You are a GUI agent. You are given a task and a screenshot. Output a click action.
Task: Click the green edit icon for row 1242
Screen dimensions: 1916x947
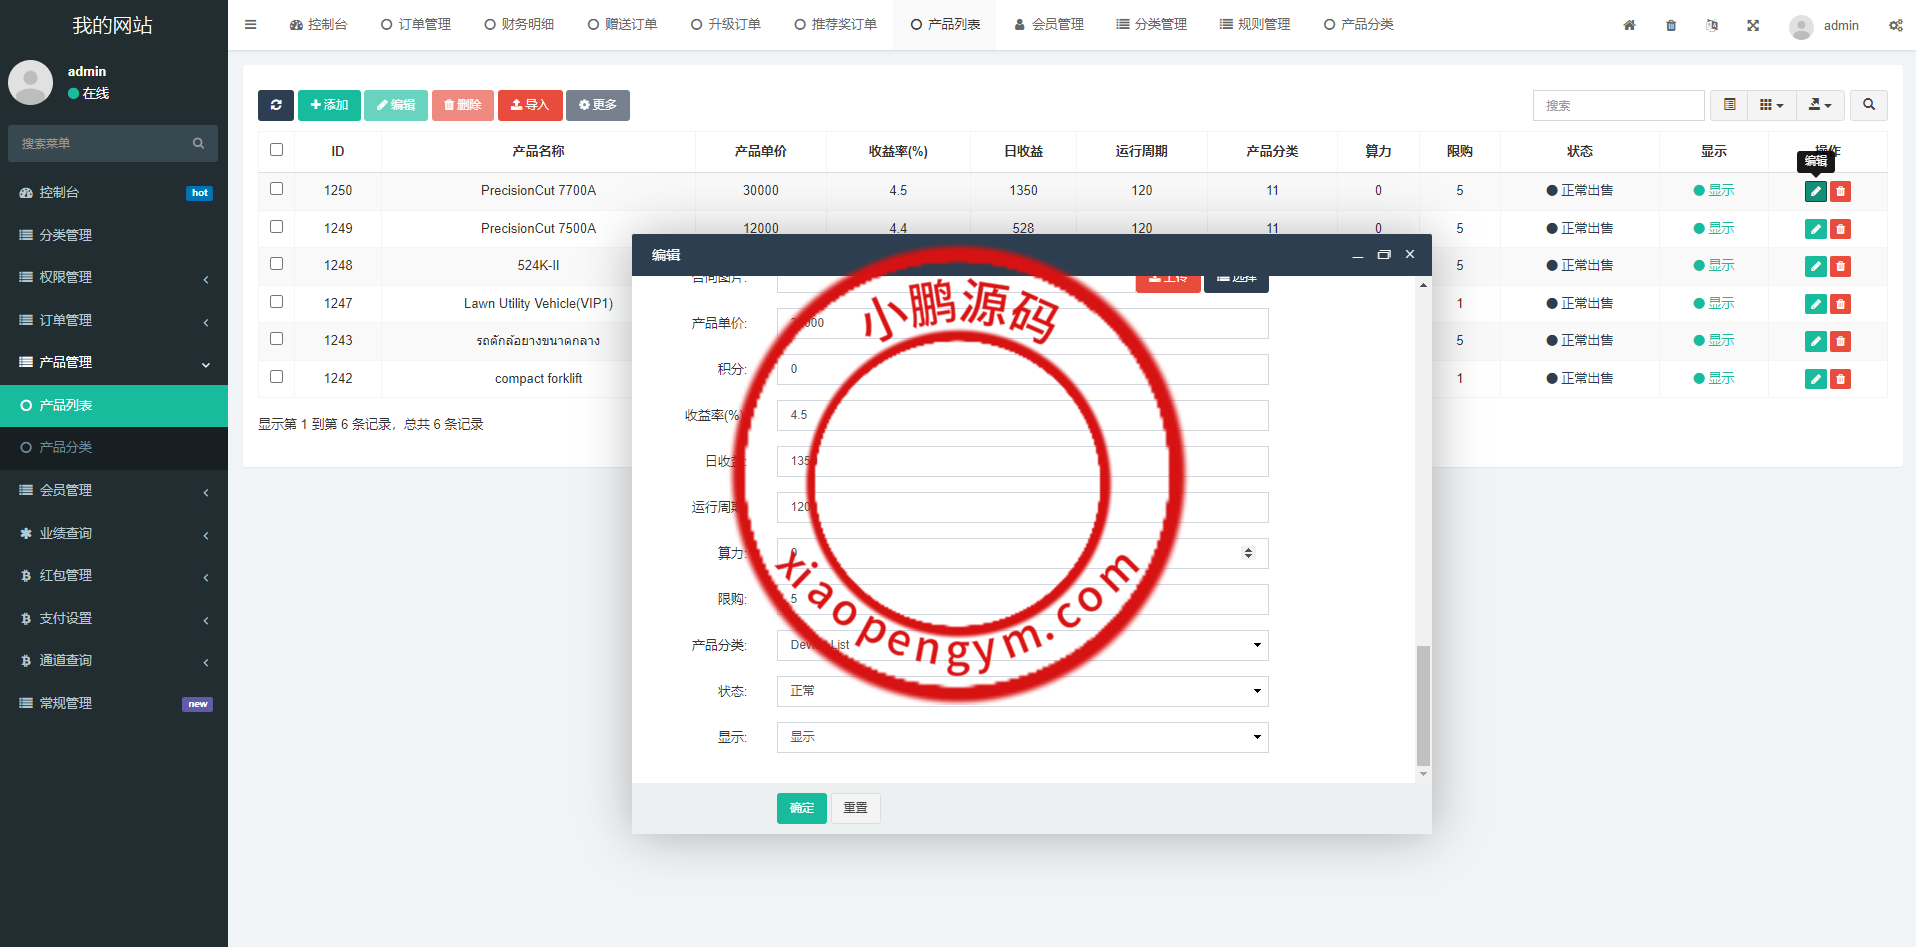coord(1815,379)
